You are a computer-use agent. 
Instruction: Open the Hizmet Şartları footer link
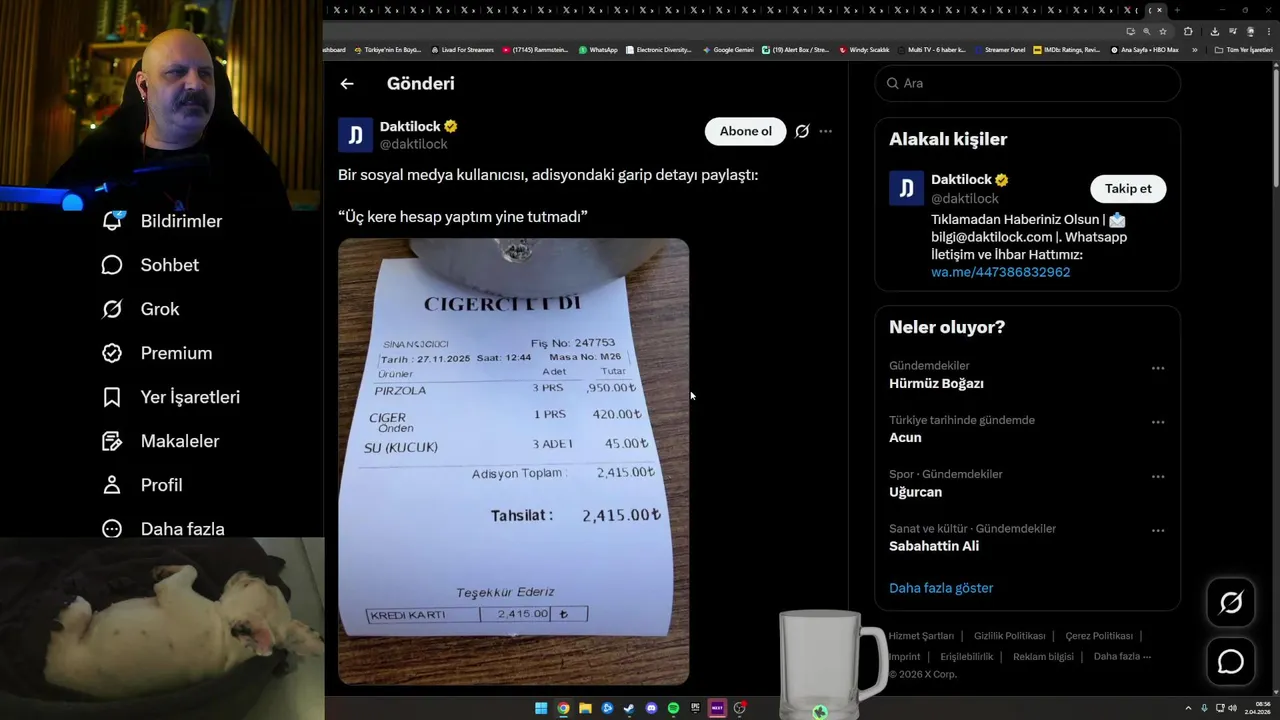click(x=921, y=636)
